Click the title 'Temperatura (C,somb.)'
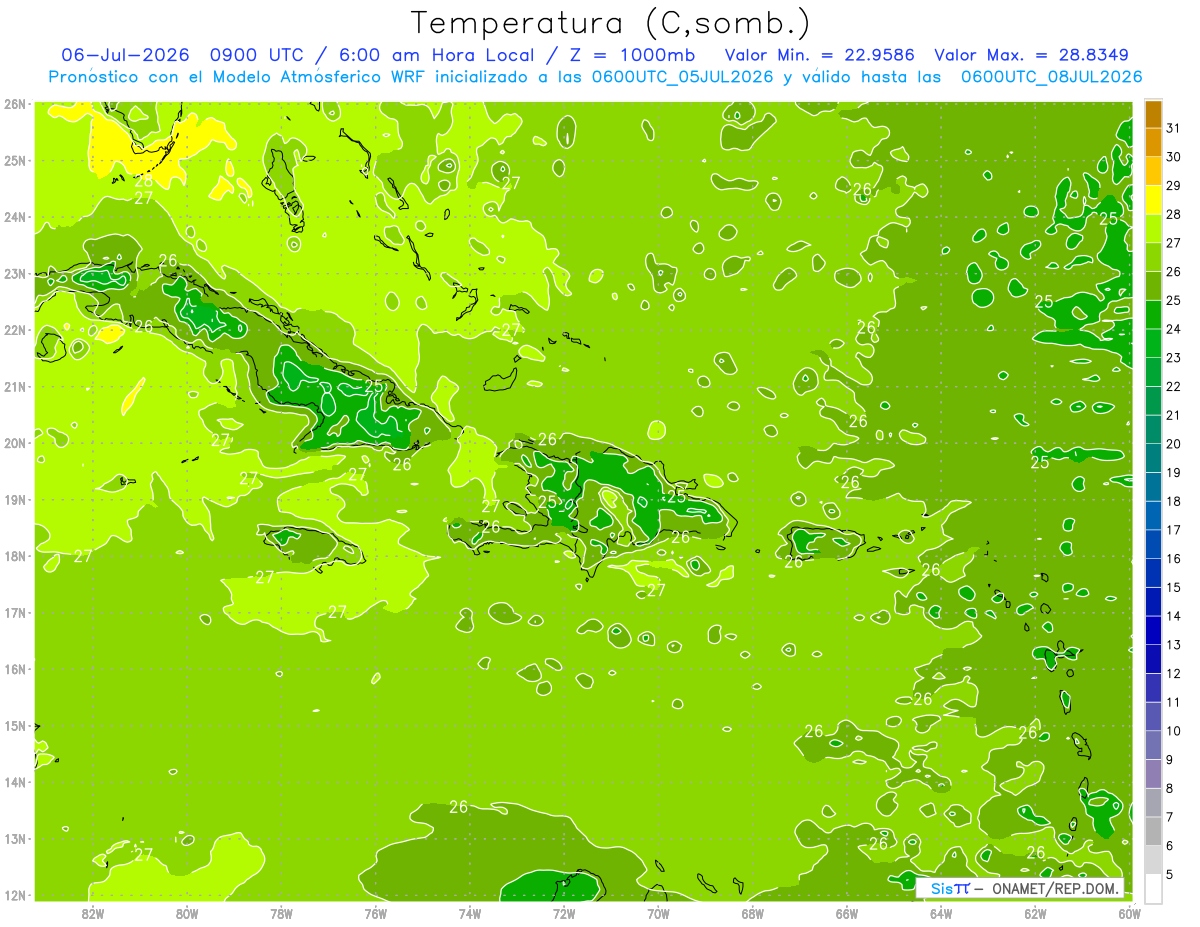 click(611, 23)
